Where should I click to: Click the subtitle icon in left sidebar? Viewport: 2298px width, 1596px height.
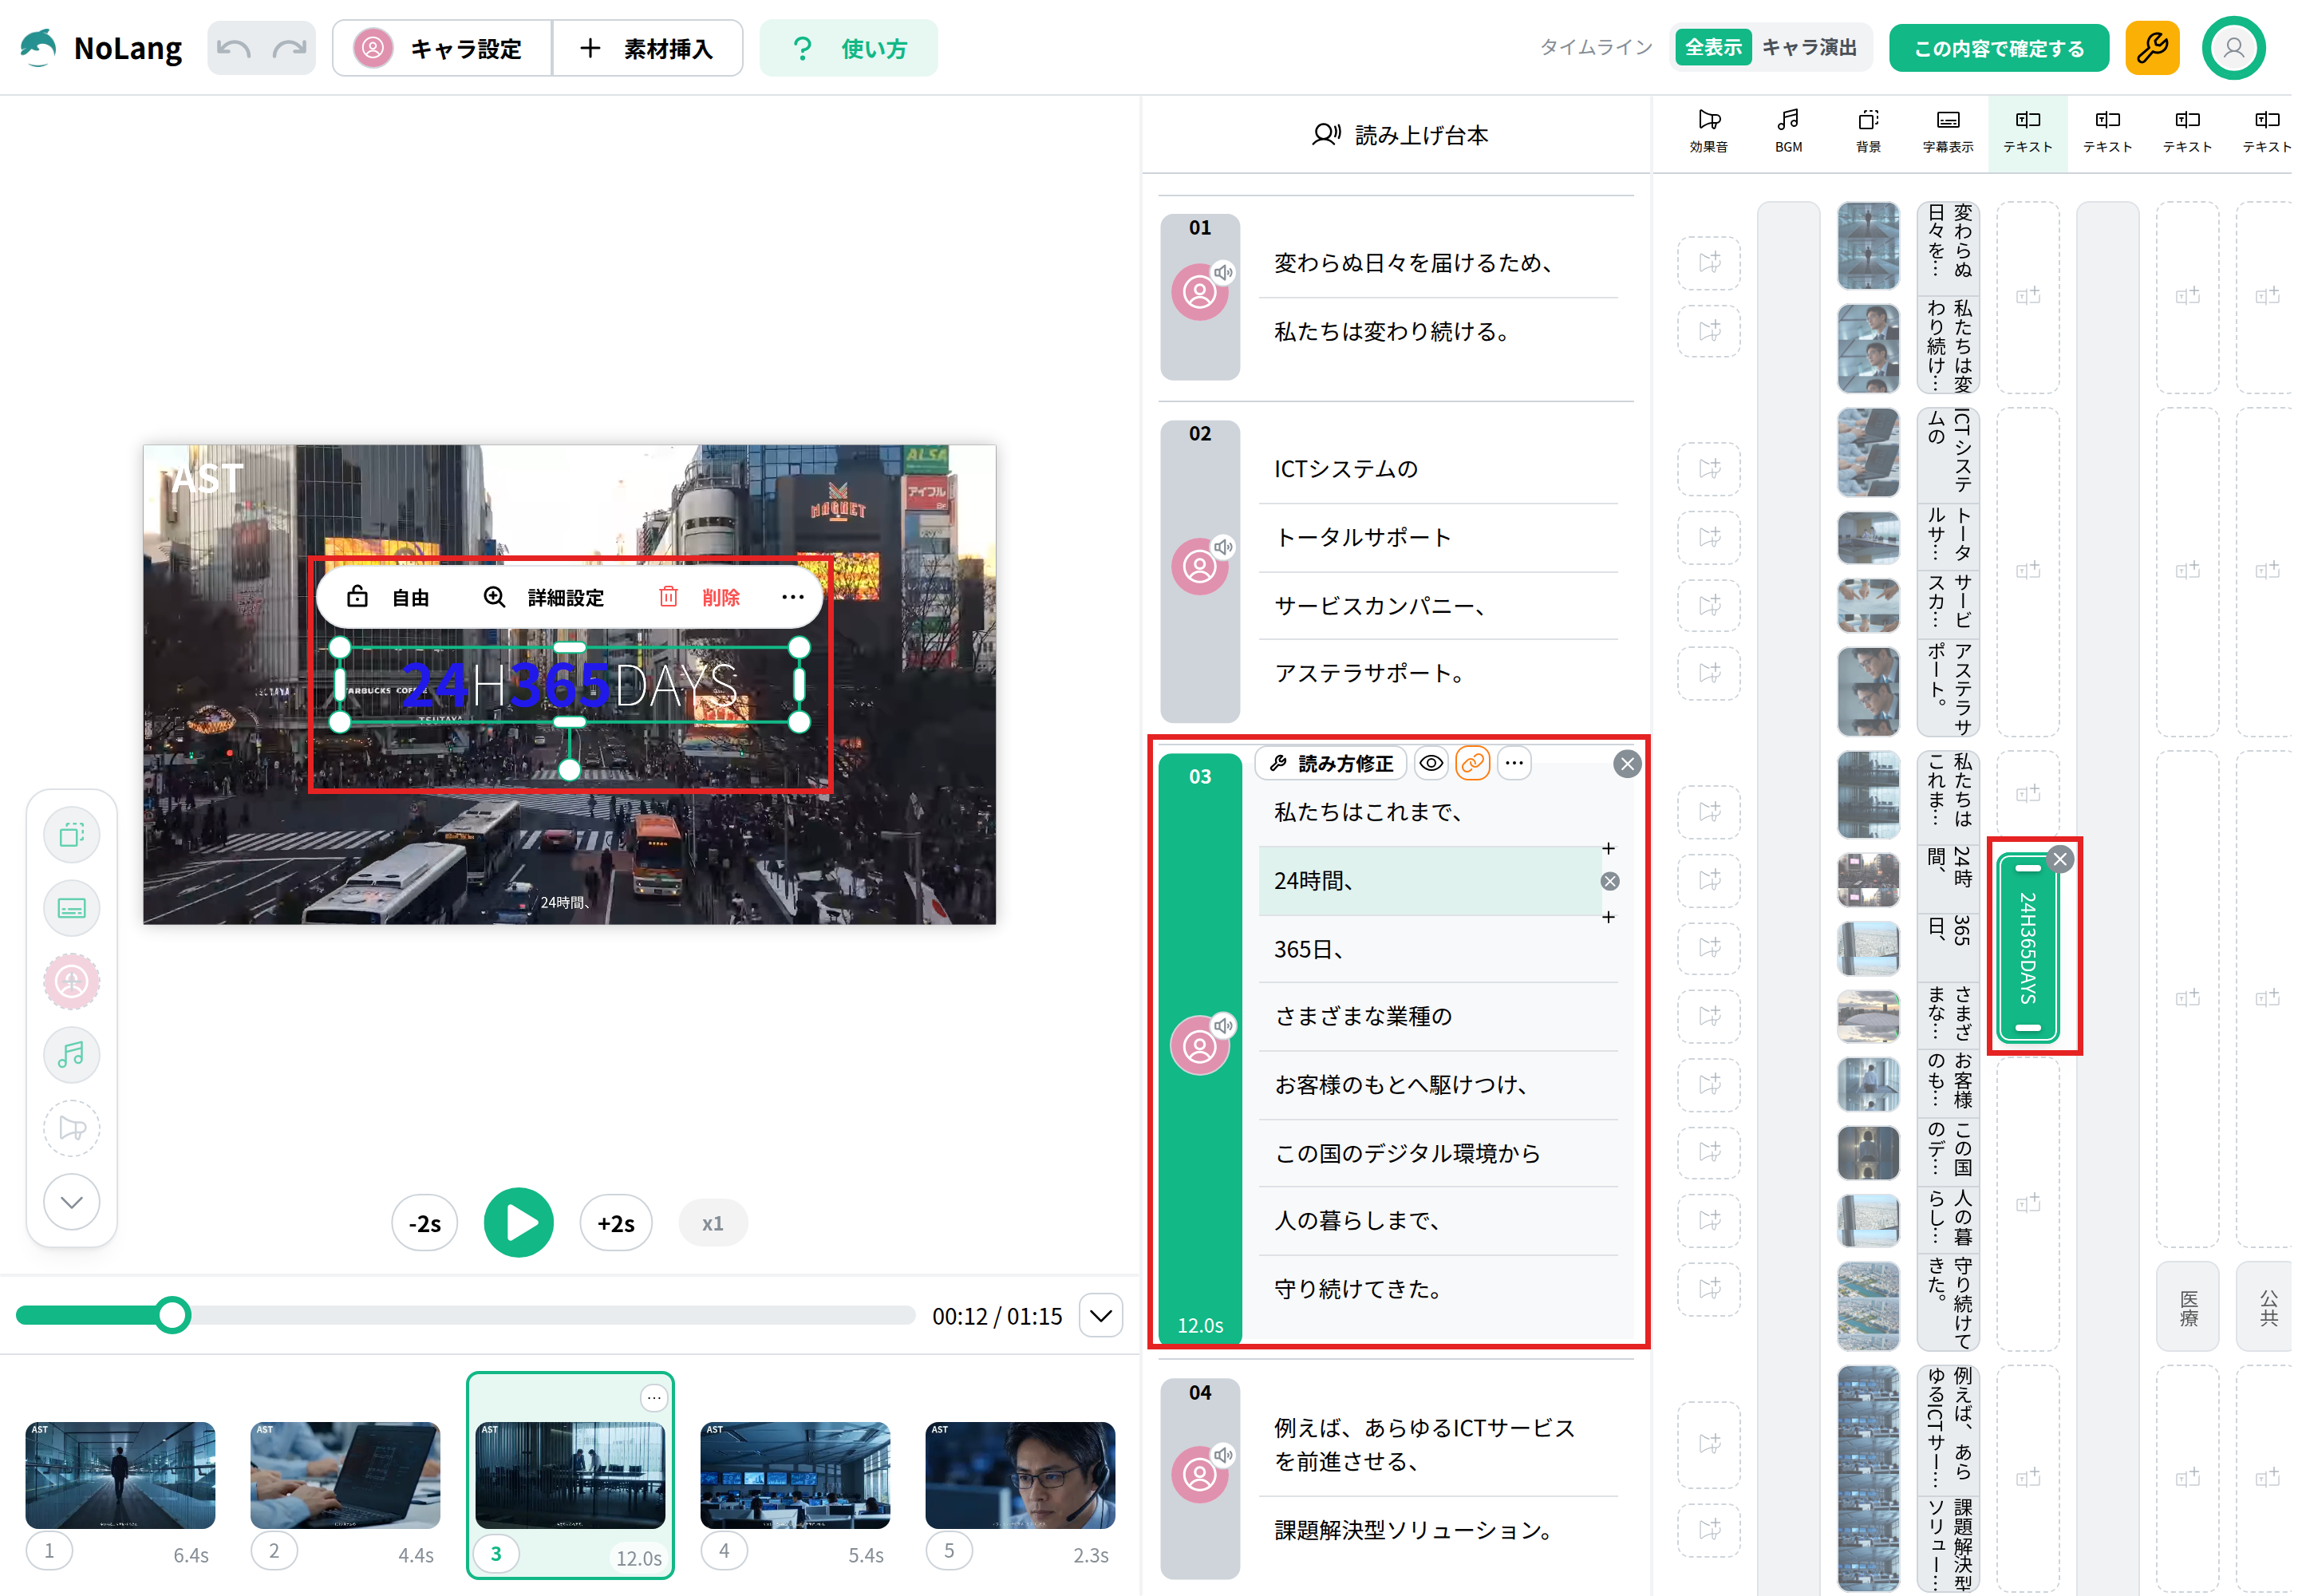click(72, 908)
